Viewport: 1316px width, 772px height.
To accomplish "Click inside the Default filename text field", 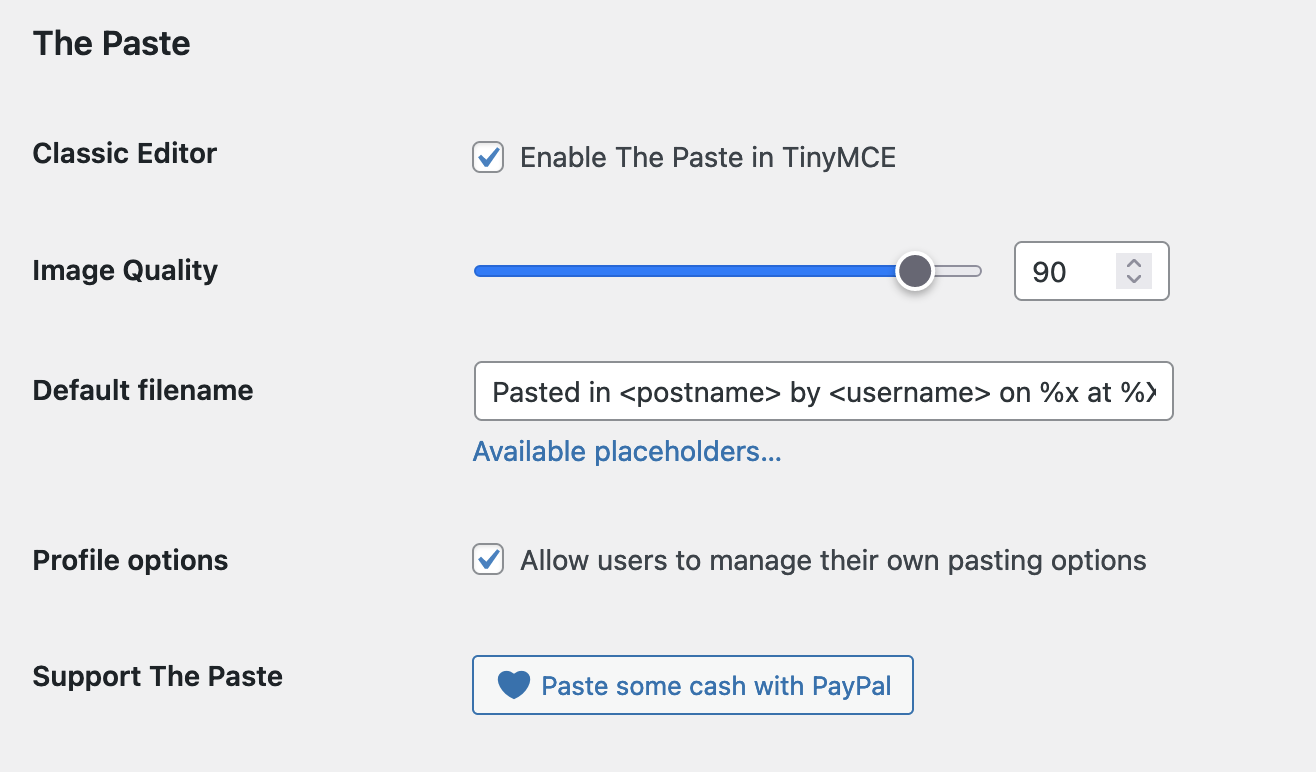I will tap(823, 391).
